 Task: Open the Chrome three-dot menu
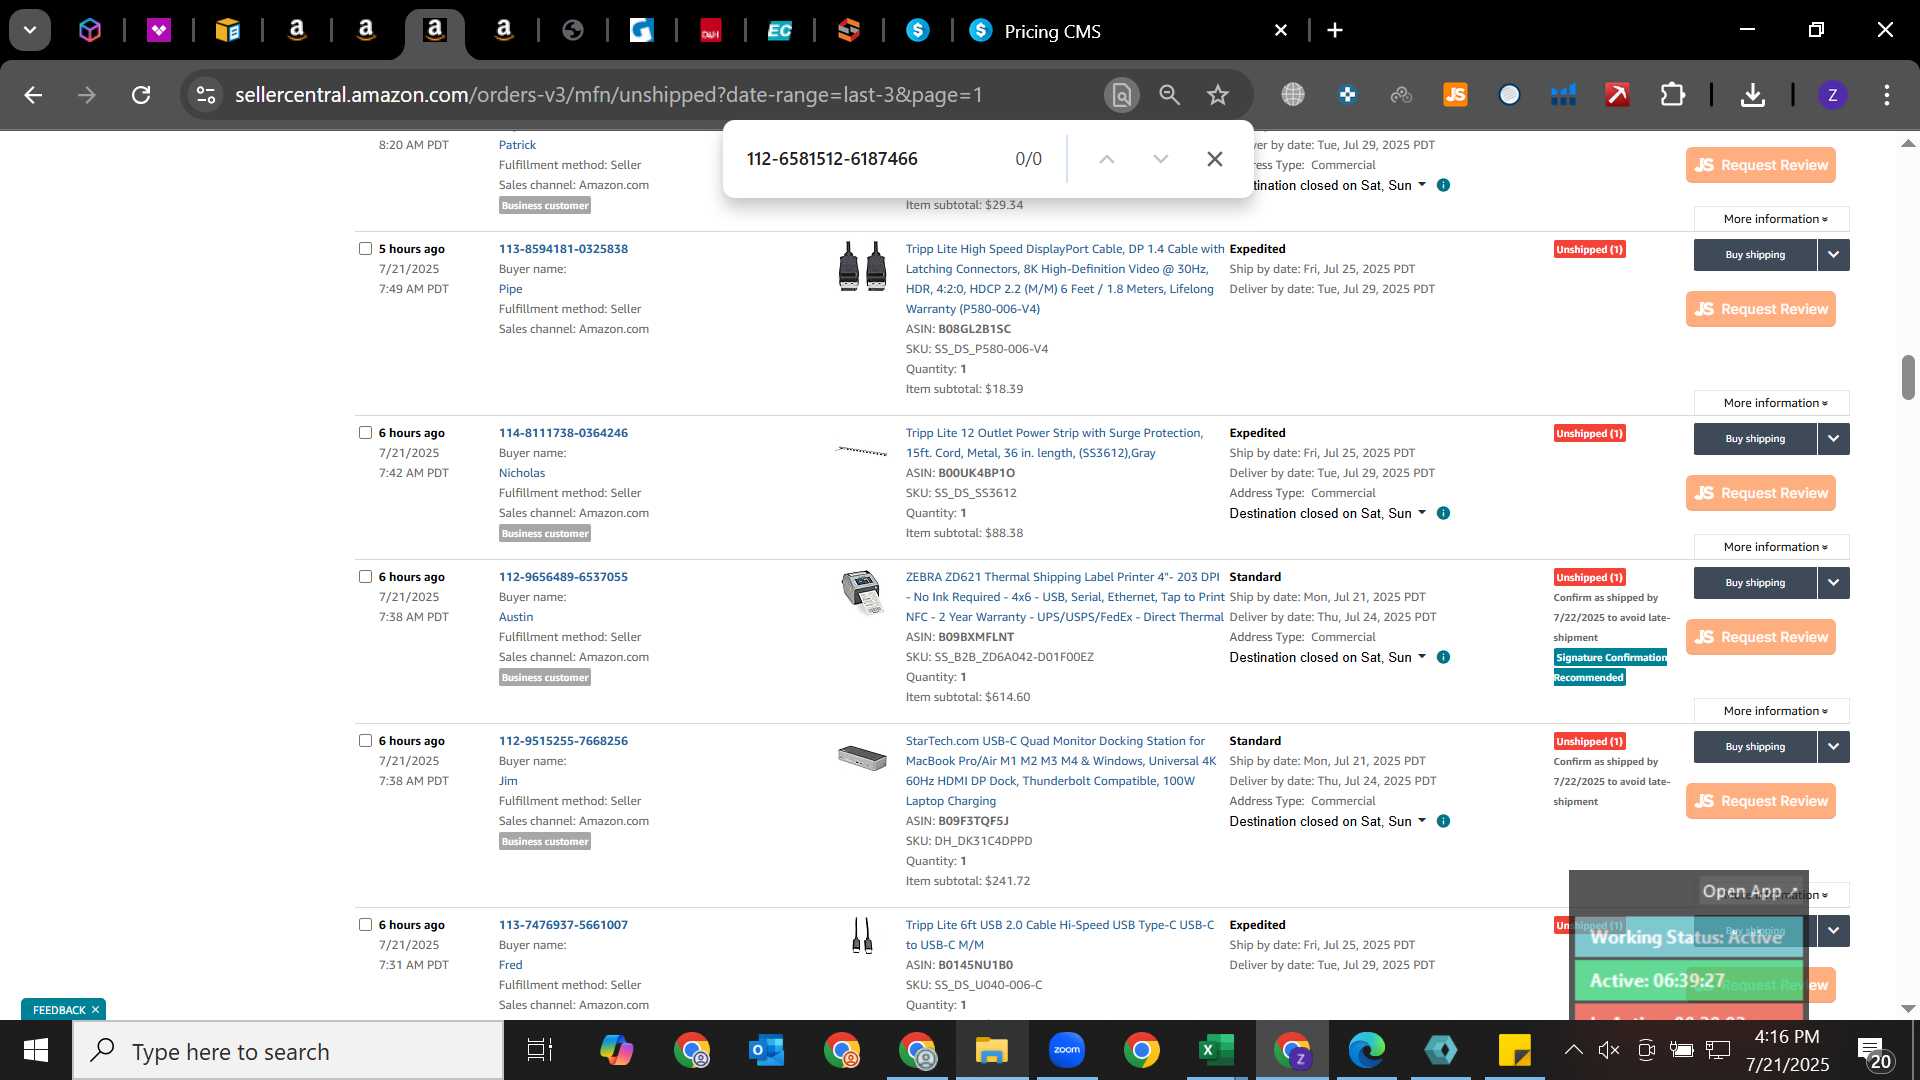tap(1887, 95)
